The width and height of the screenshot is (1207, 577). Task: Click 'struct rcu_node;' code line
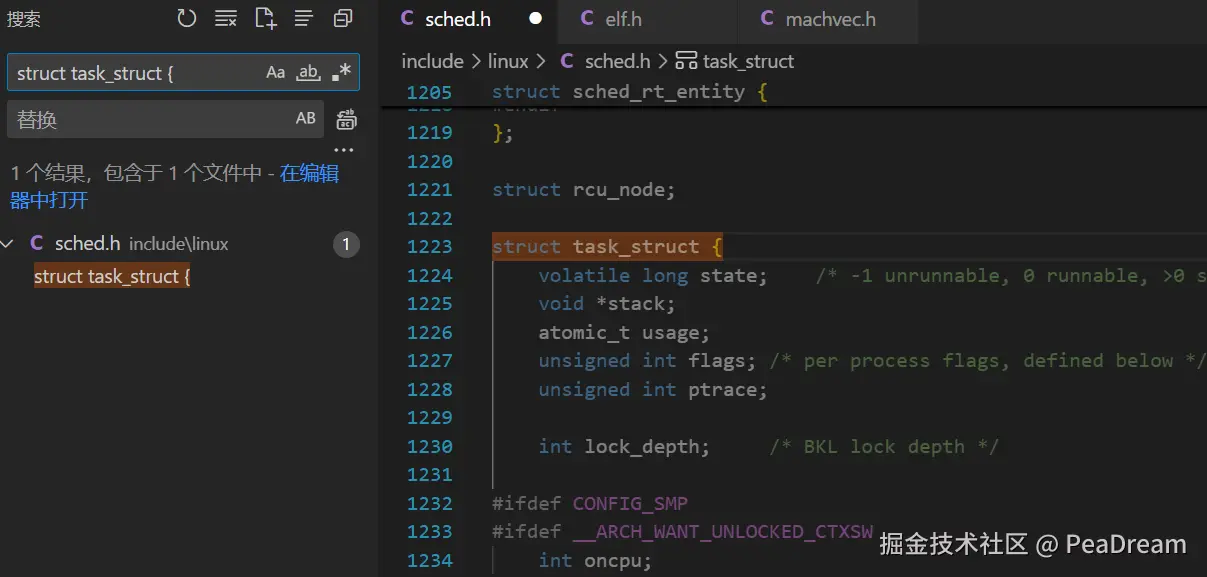point(584,190)
